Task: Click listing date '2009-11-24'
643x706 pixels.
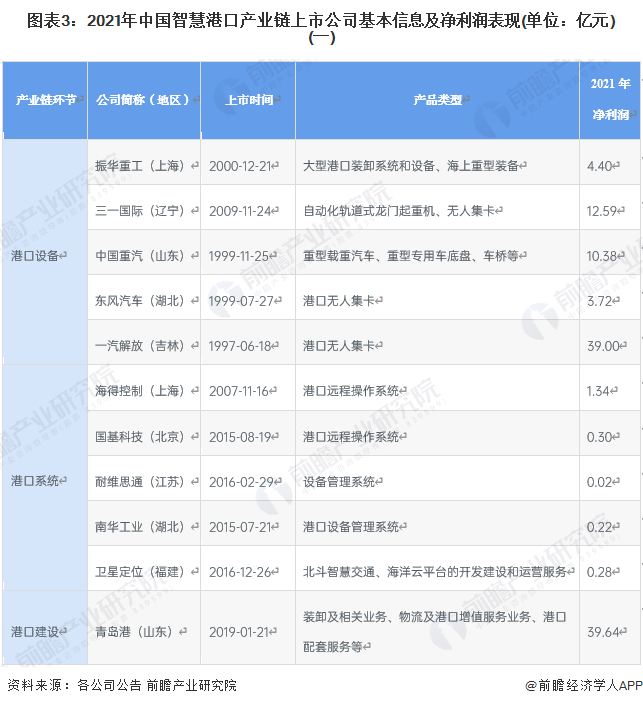Action: point(240,211)
